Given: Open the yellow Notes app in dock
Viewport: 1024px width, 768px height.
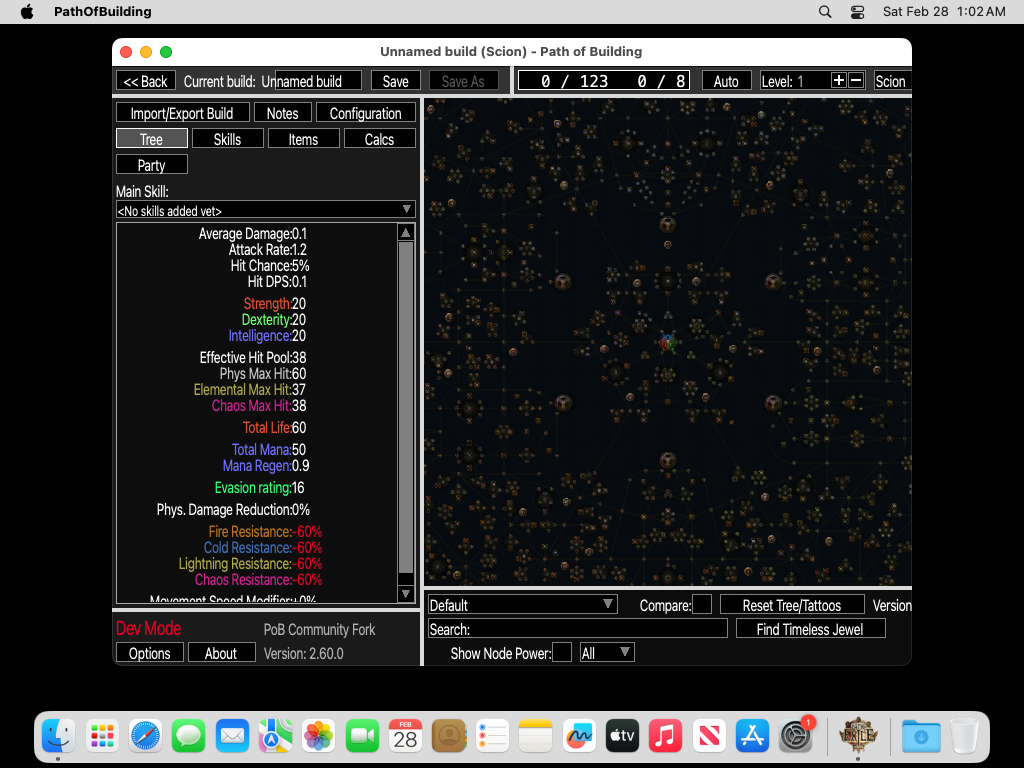Looking at the screenshot, I should click(536, 736).
